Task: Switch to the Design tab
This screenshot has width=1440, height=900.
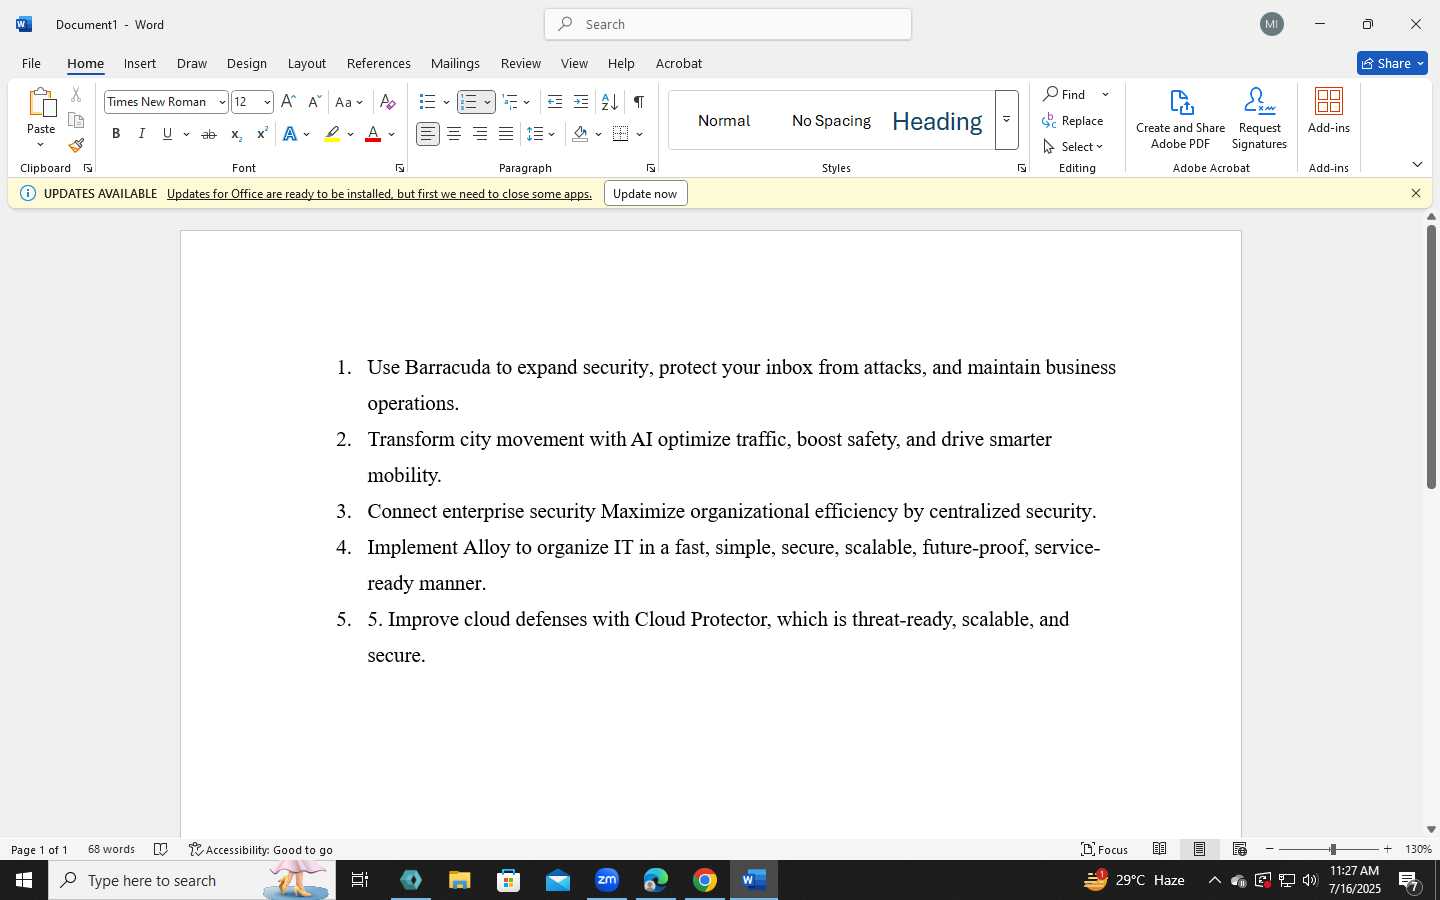Action: pos(247,63)
